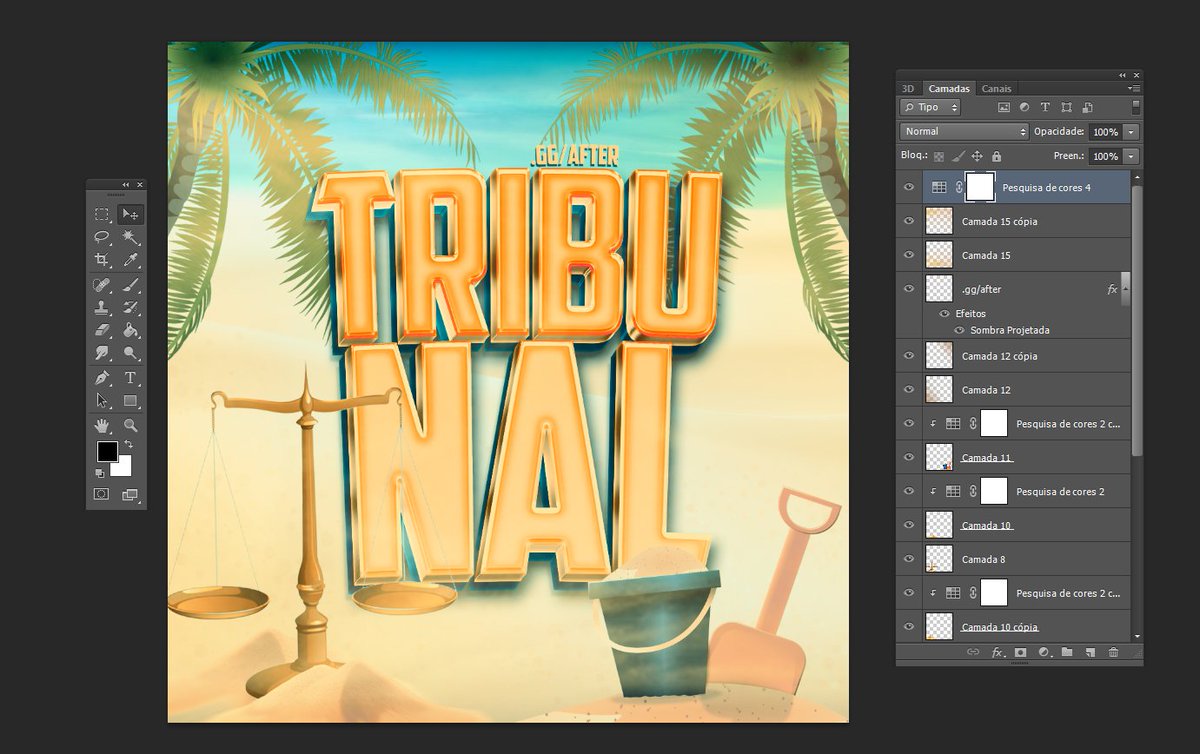Select the Pen tool
The height and width of the screenshot is (754, 1200).
click(x=102, y=378)
